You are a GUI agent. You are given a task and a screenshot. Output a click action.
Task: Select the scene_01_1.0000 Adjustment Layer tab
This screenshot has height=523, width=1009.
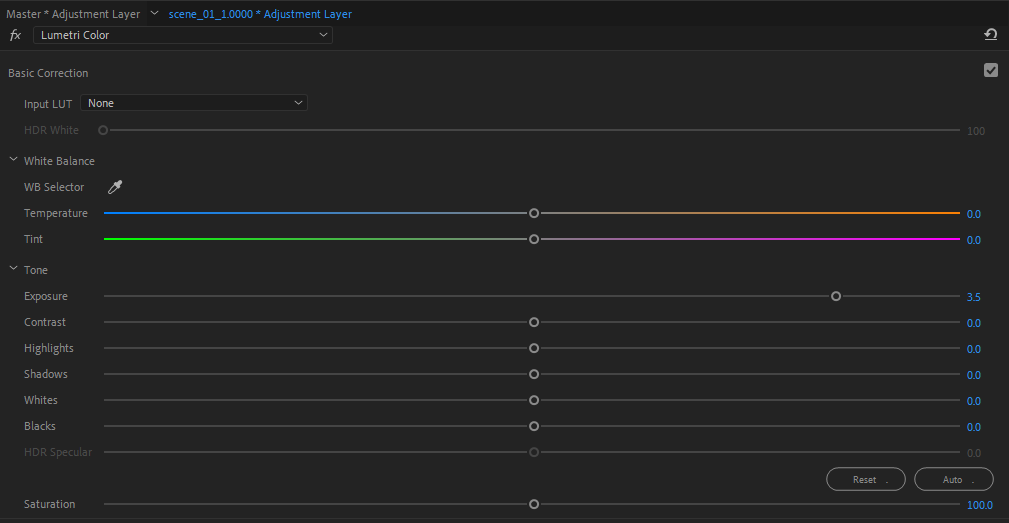[260, 14]
